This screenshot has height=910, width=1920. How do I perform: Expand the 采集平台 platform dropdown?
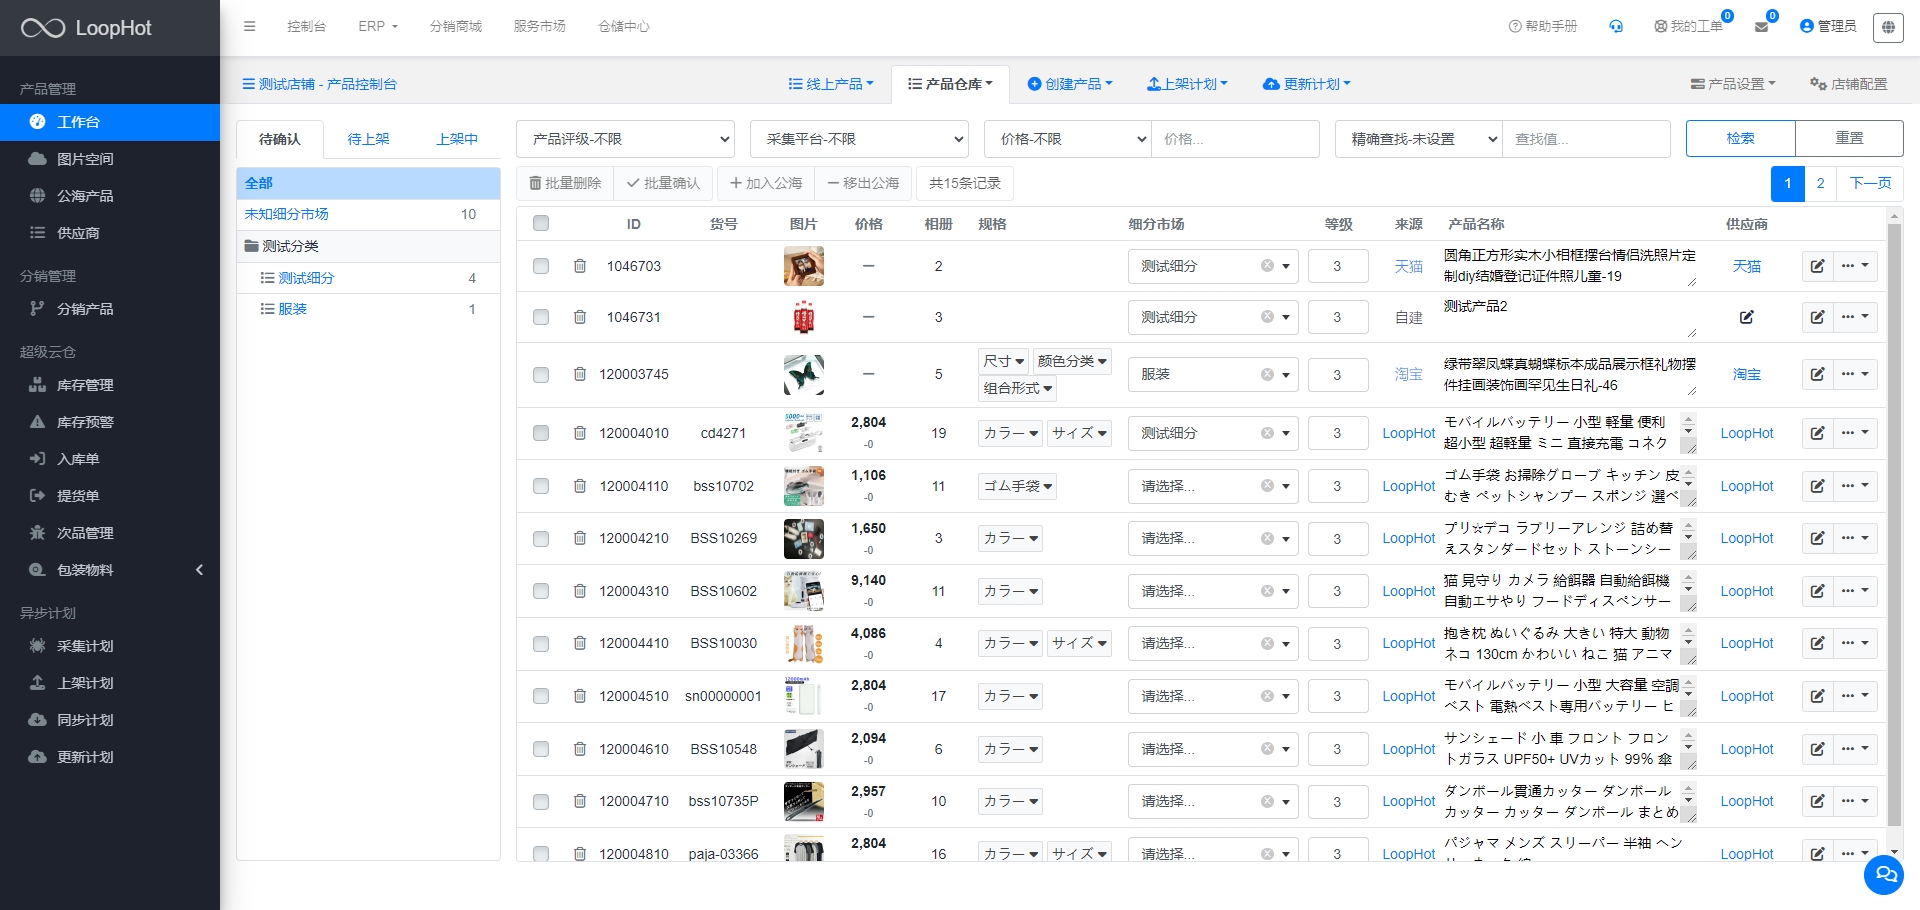coord(859,139)
